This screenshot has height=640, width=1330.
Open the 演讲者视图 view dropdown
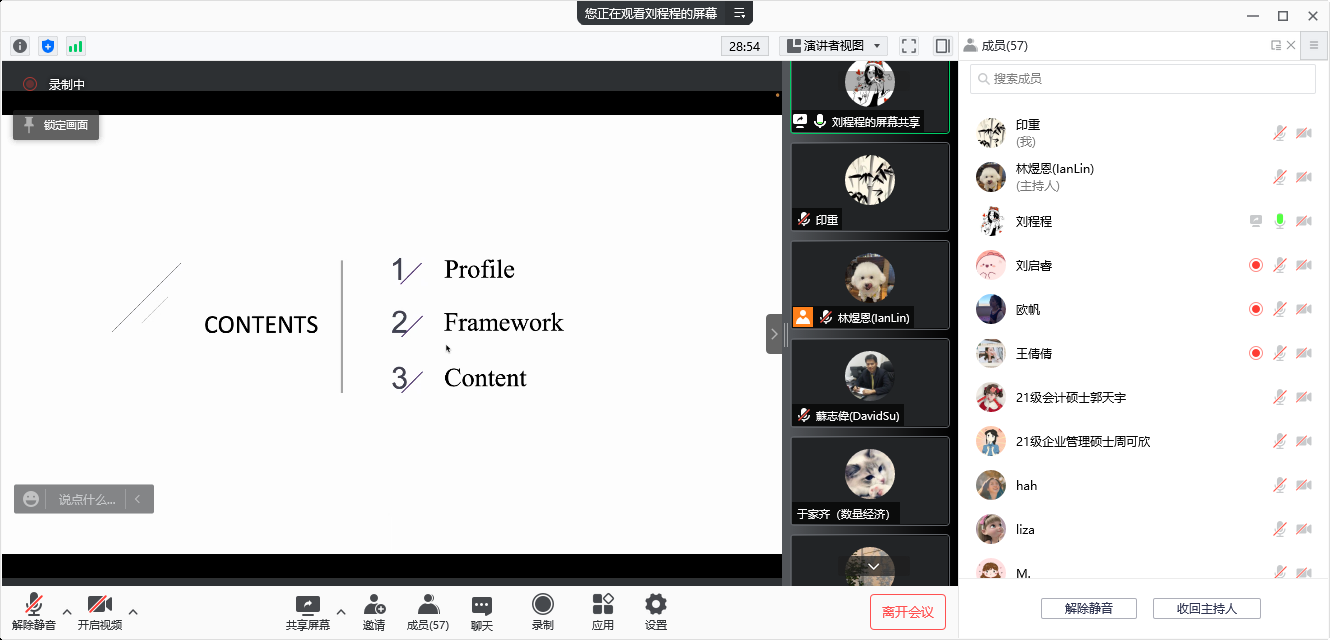coord(833,46)
